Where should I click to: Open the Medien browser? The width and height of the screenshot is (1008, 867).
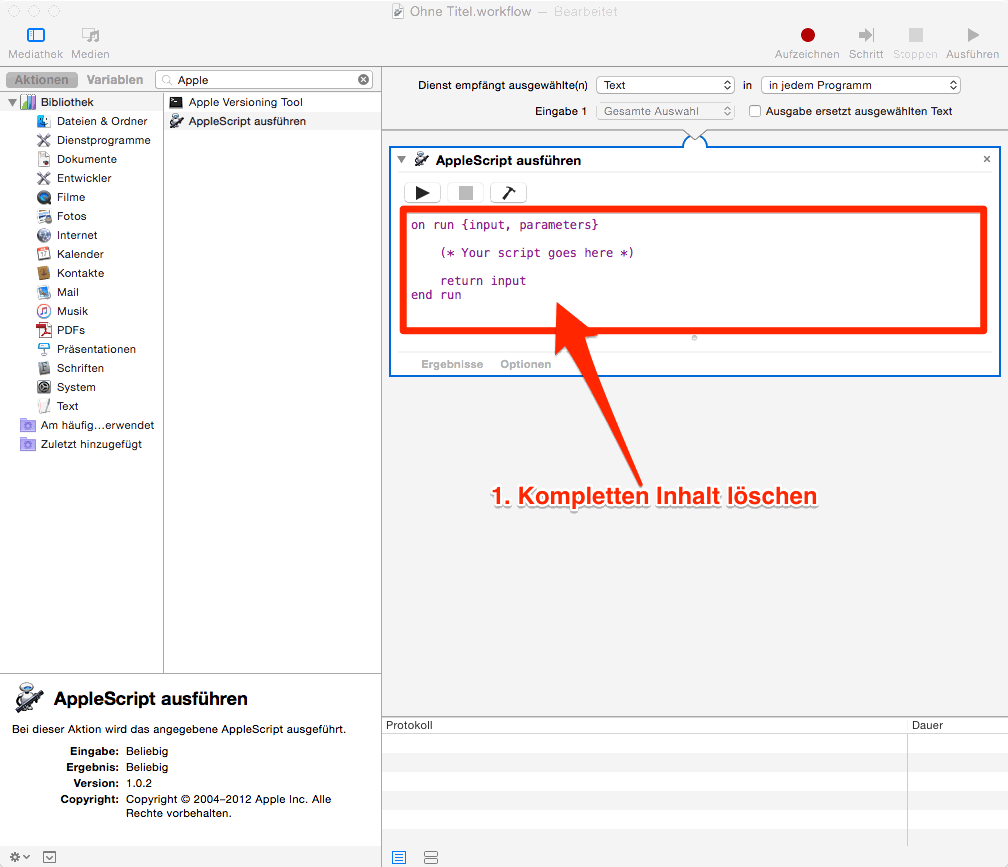click(90, 36)
